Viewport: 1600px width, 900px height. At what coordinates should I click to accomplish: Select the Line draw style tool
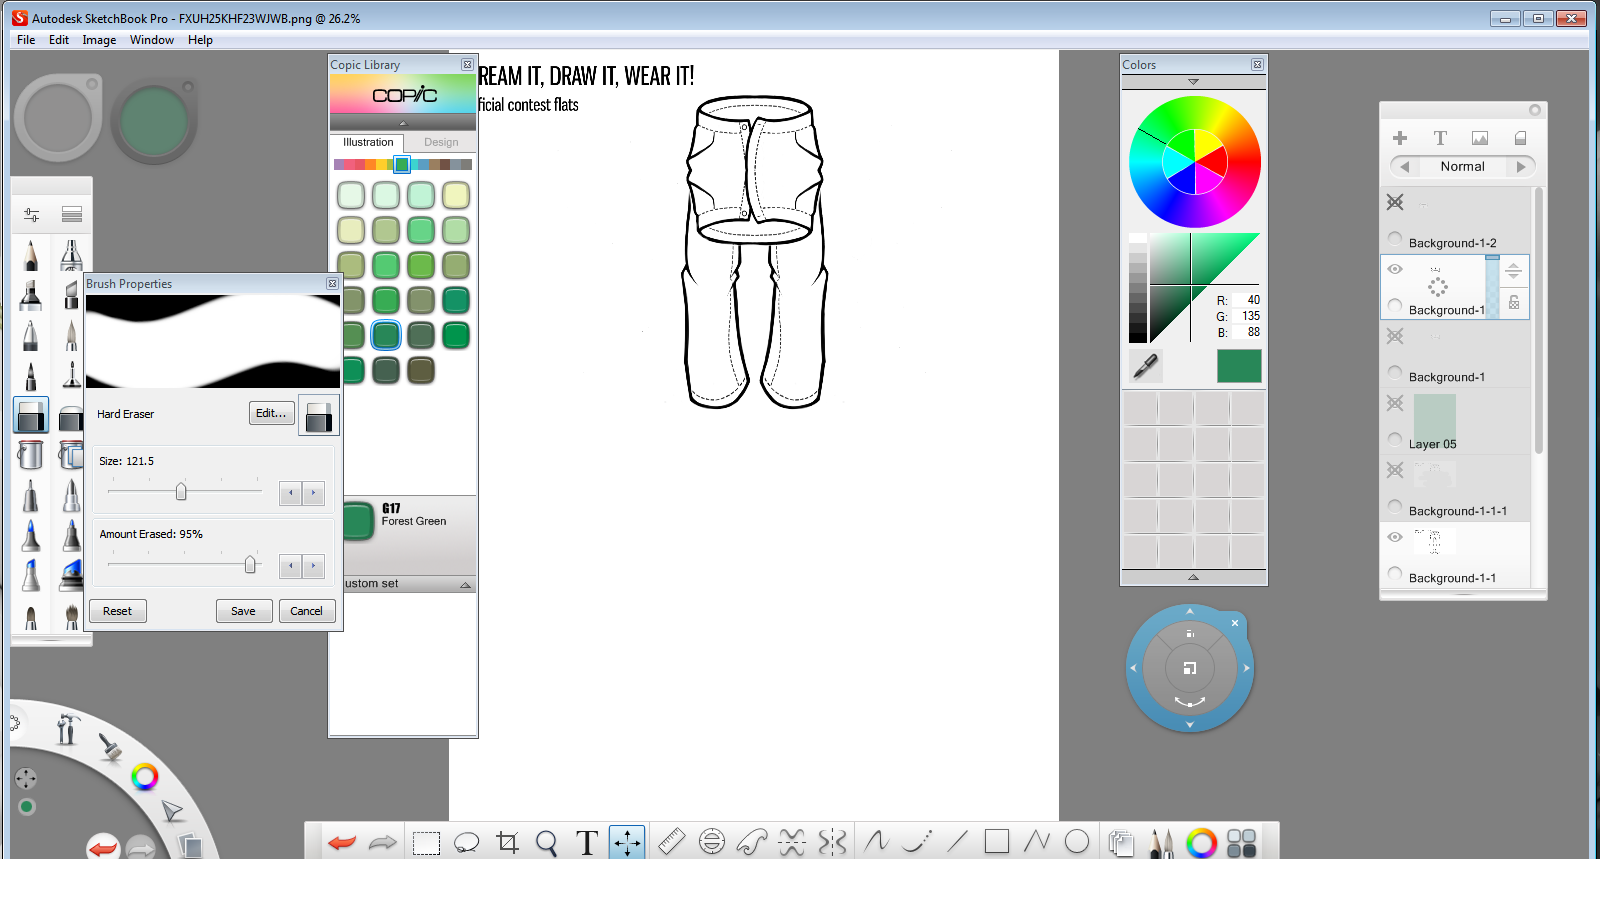pos(957,842)
